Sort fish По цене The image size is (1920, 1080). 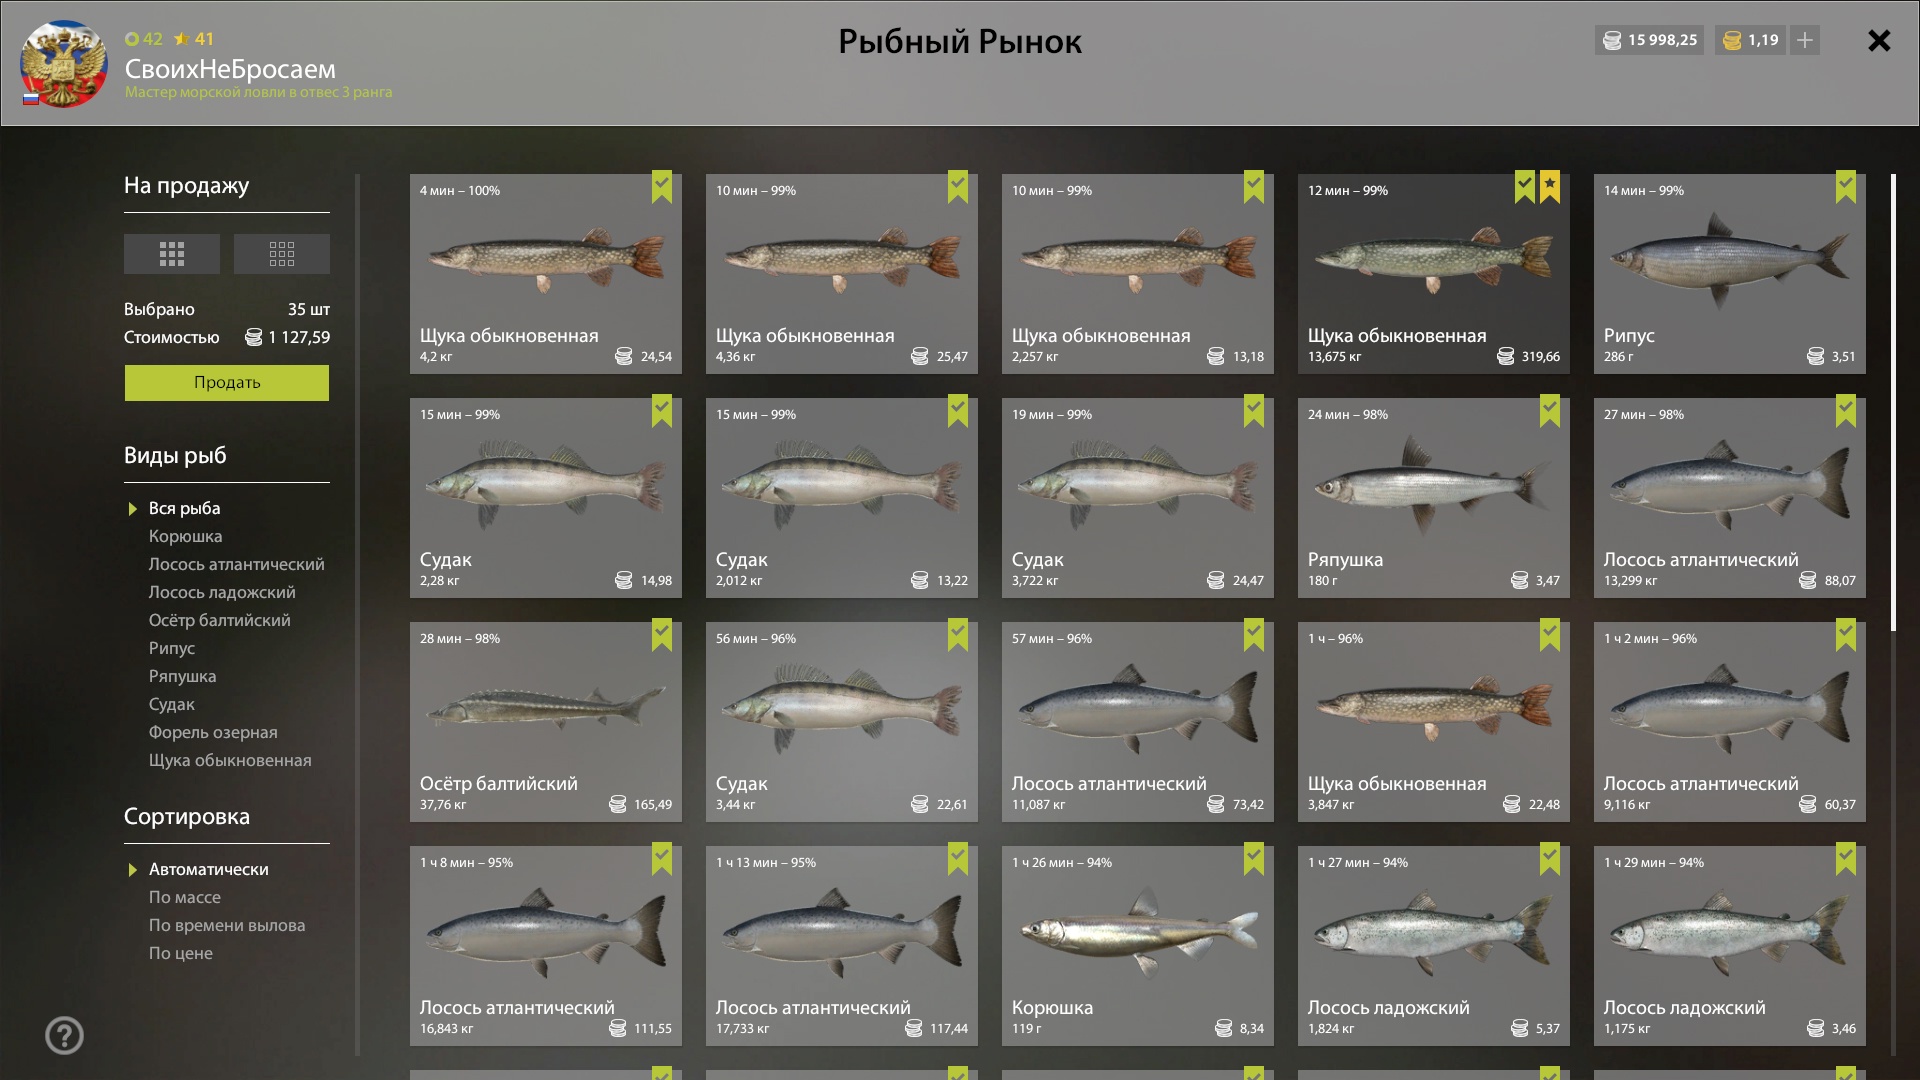click(181, 953)
